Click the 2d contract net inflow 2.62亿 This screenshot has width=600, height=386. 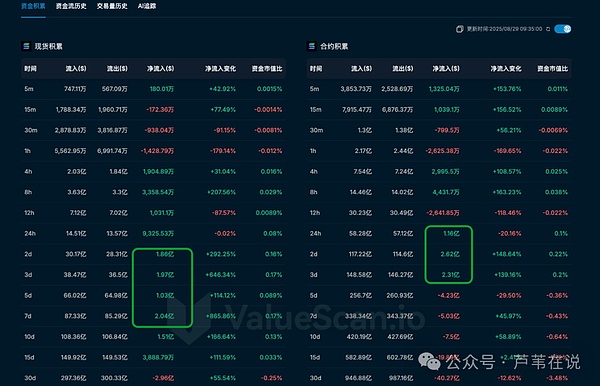pos(450,254)
